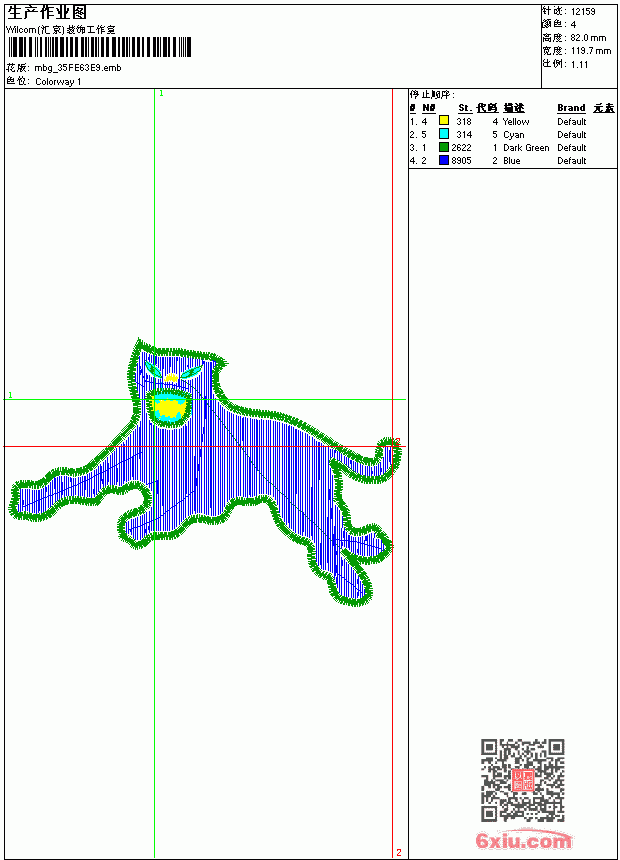Click the yellow nose on the cat
Screen dimensions: 620x860
click(x=171, y=378)
